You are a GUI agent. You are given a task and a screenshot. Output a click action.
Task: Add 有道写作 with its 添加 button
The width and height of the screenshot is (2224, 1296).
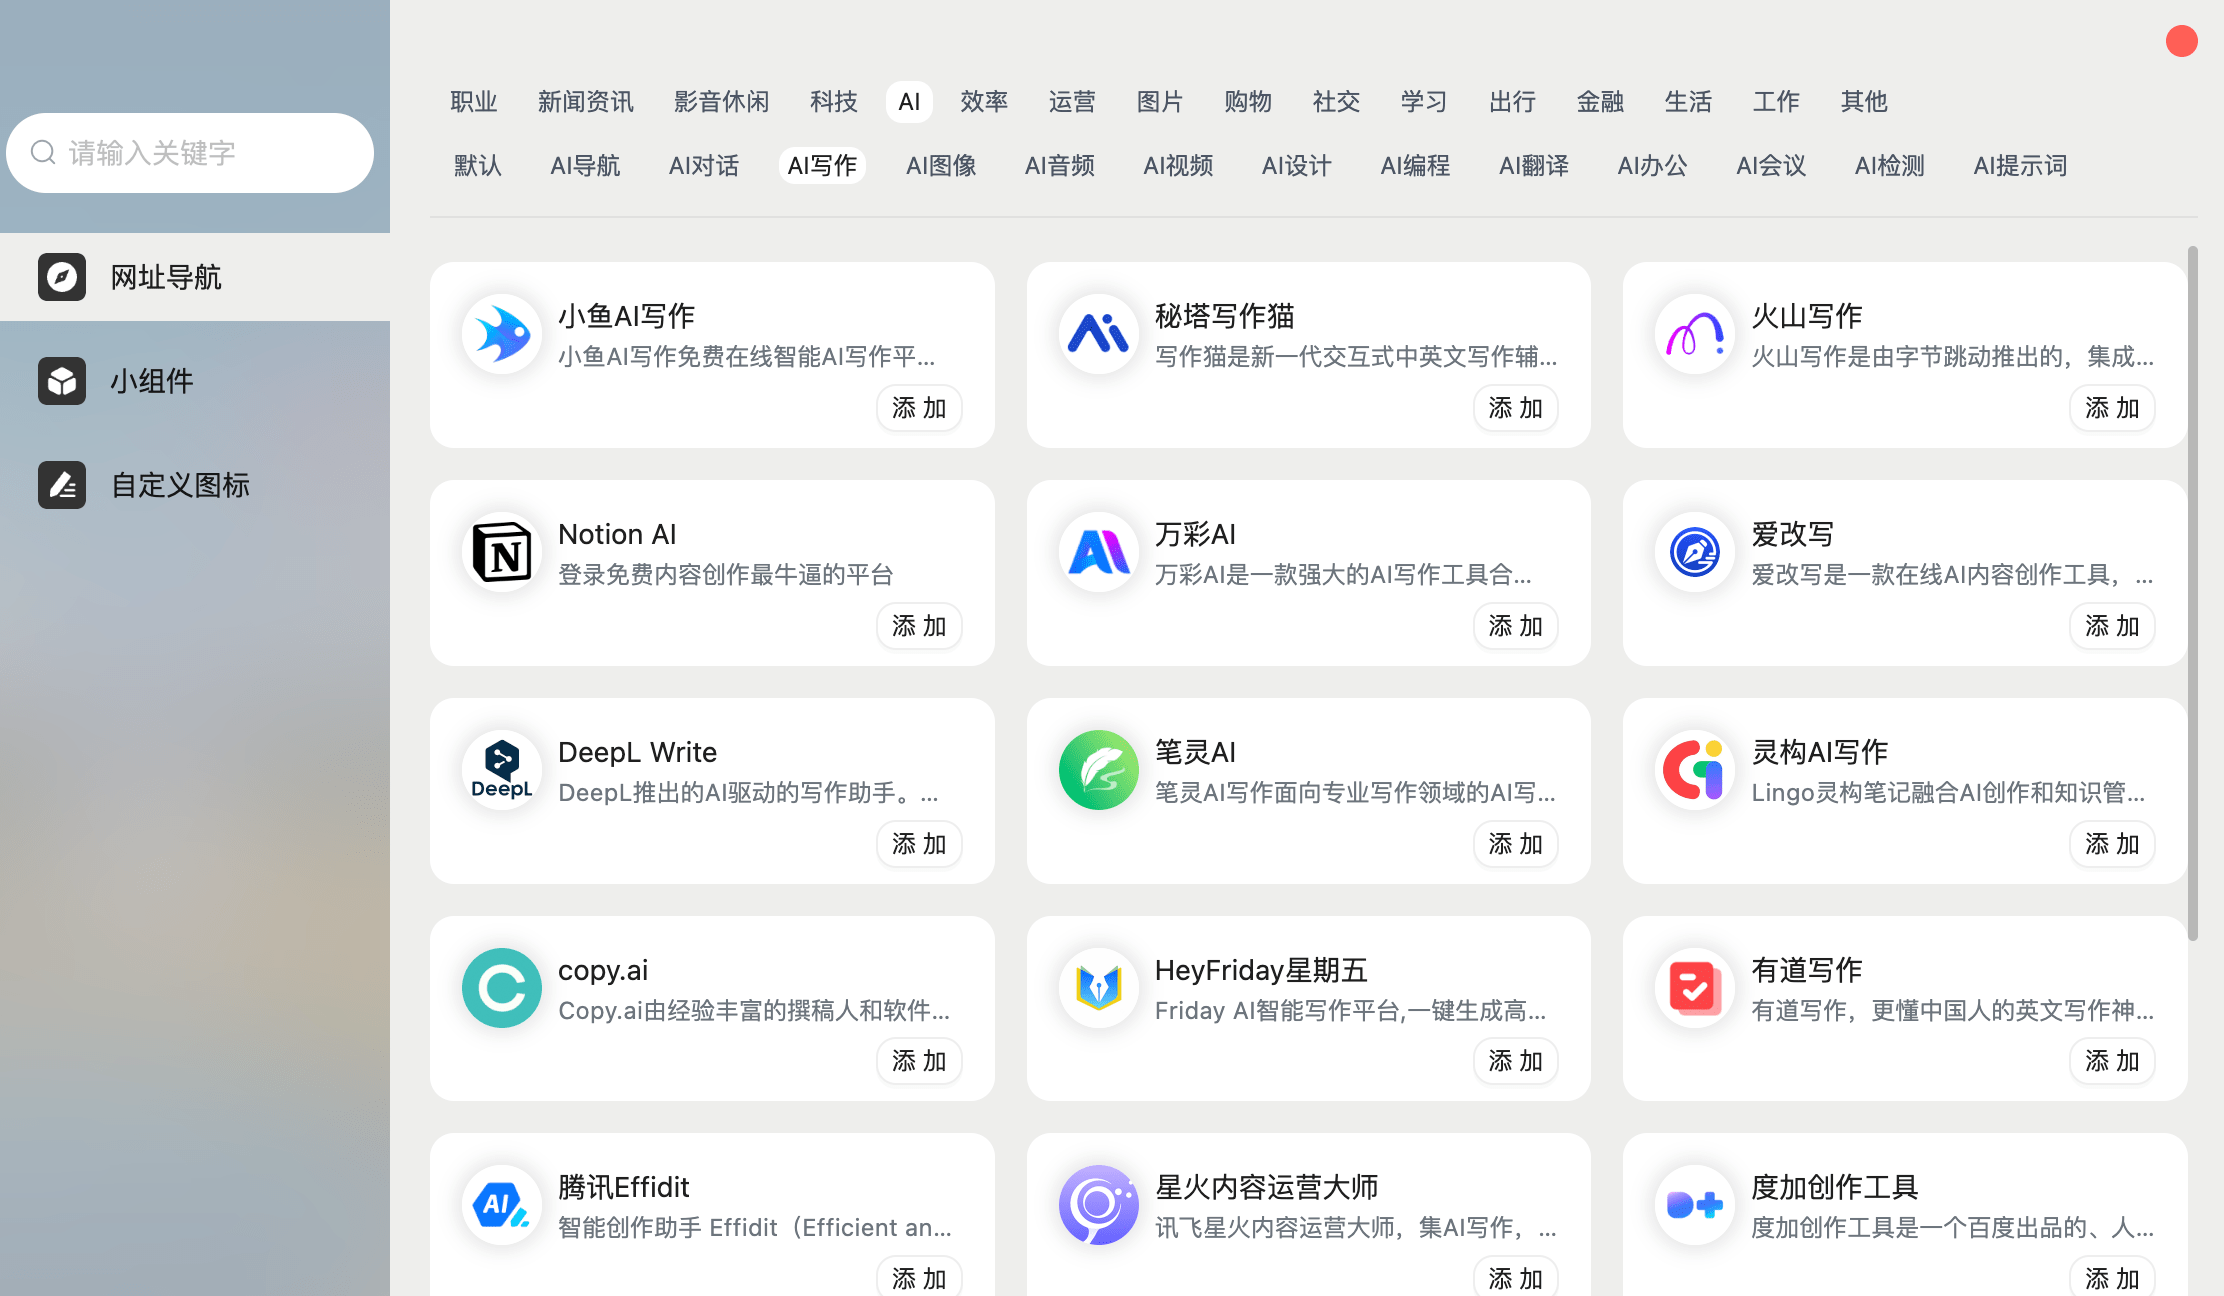click(x=2112, y=1061)
